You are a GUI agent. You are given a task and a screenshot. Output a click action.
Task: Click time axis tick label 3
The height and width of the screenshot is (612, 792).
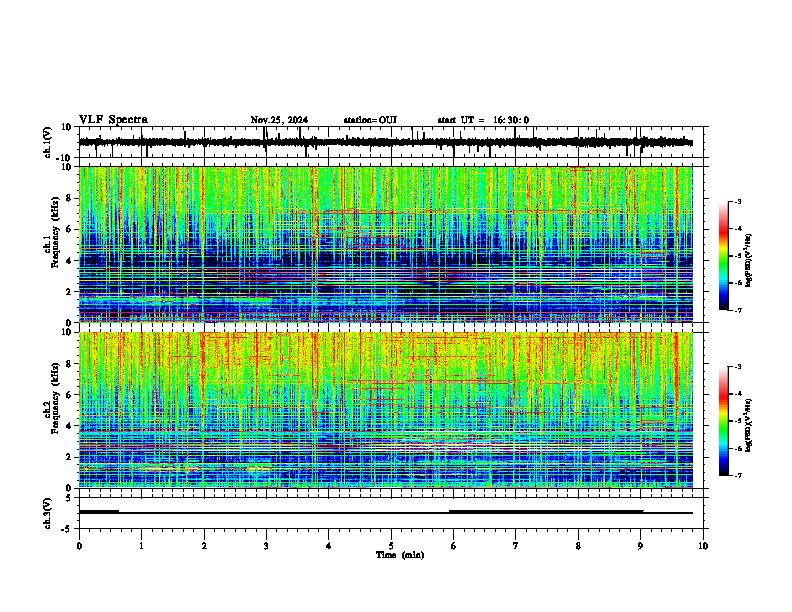[x=266, y=546]
